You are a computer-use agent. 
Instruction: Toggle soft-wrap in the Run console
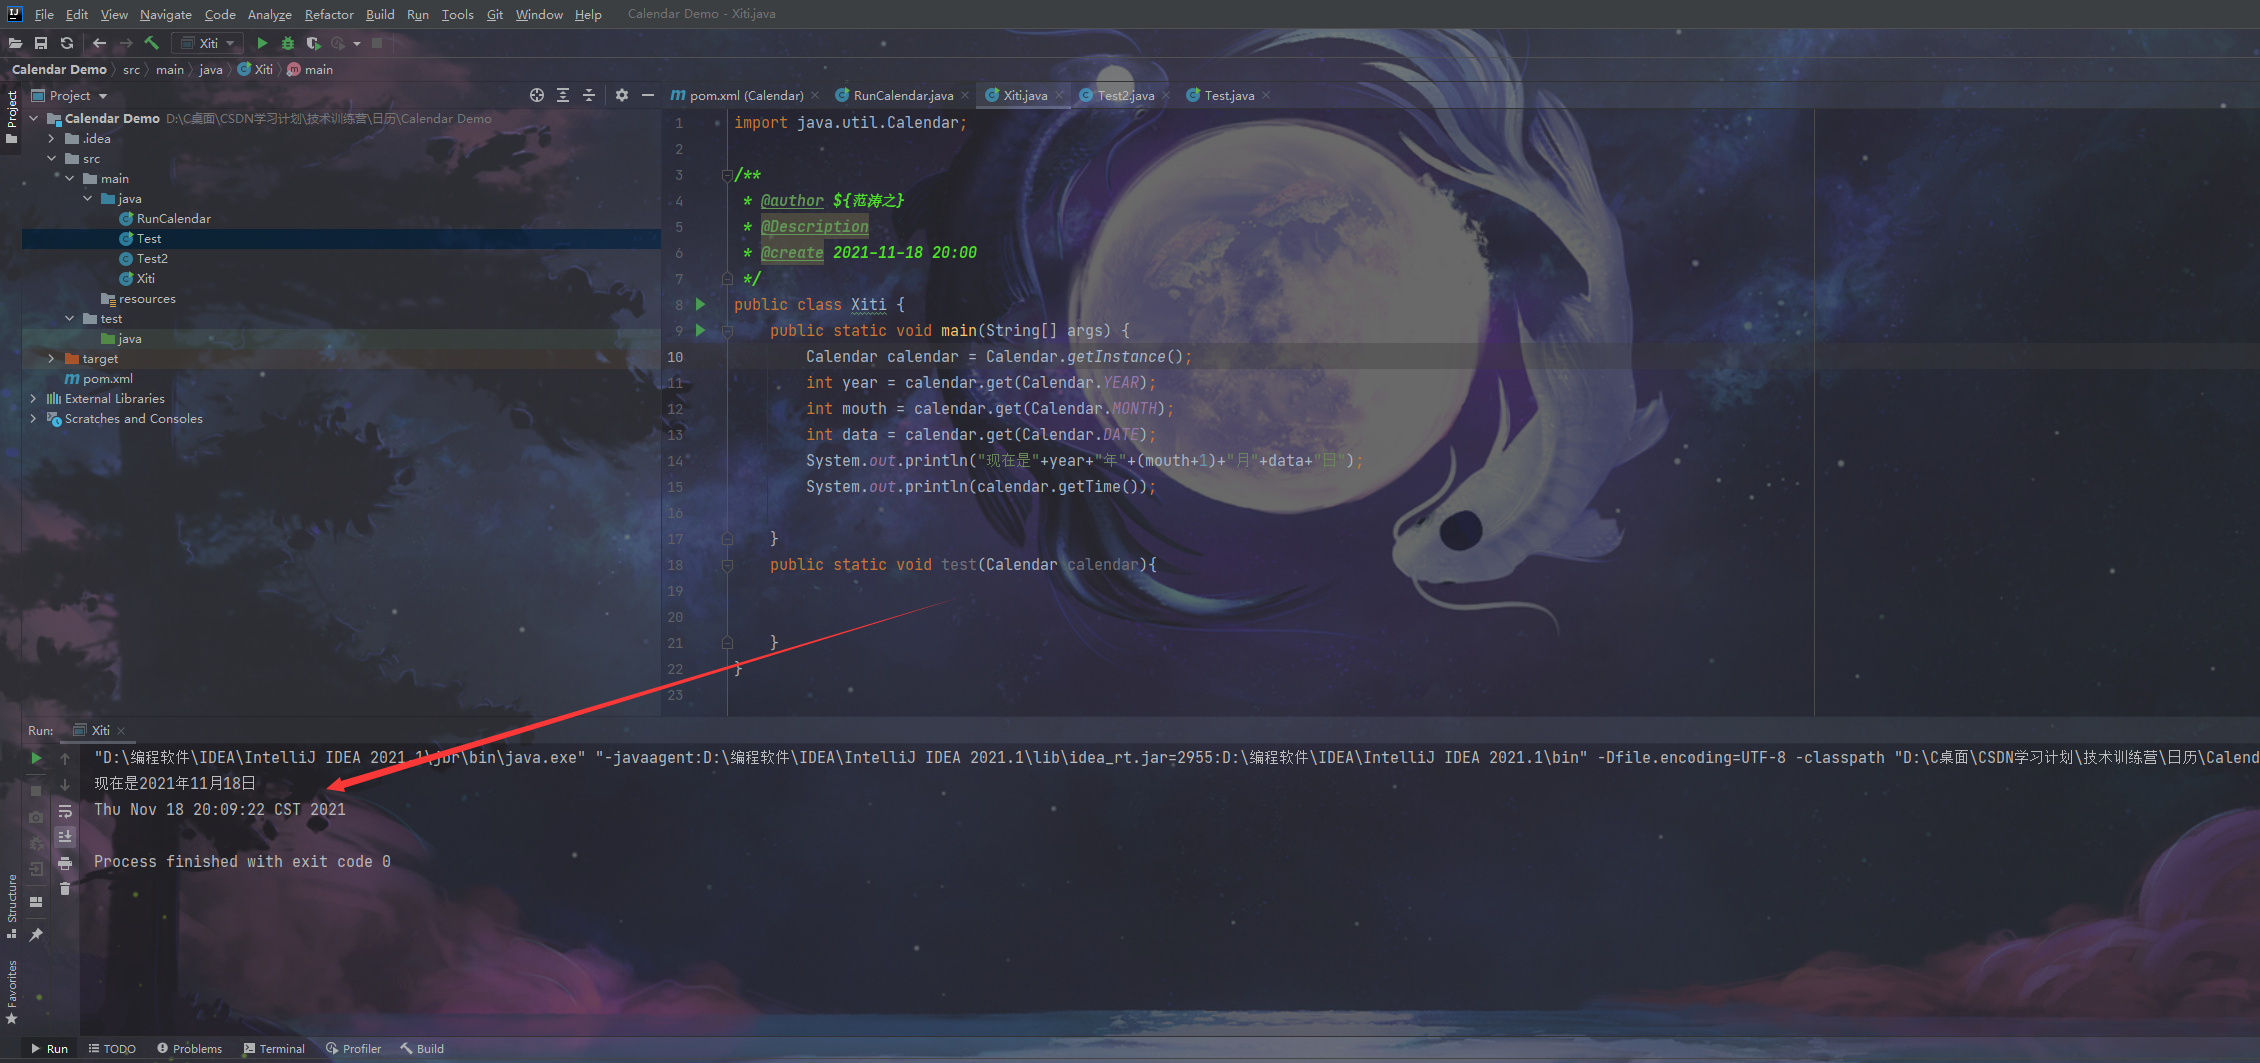click(x=65, y=811)
